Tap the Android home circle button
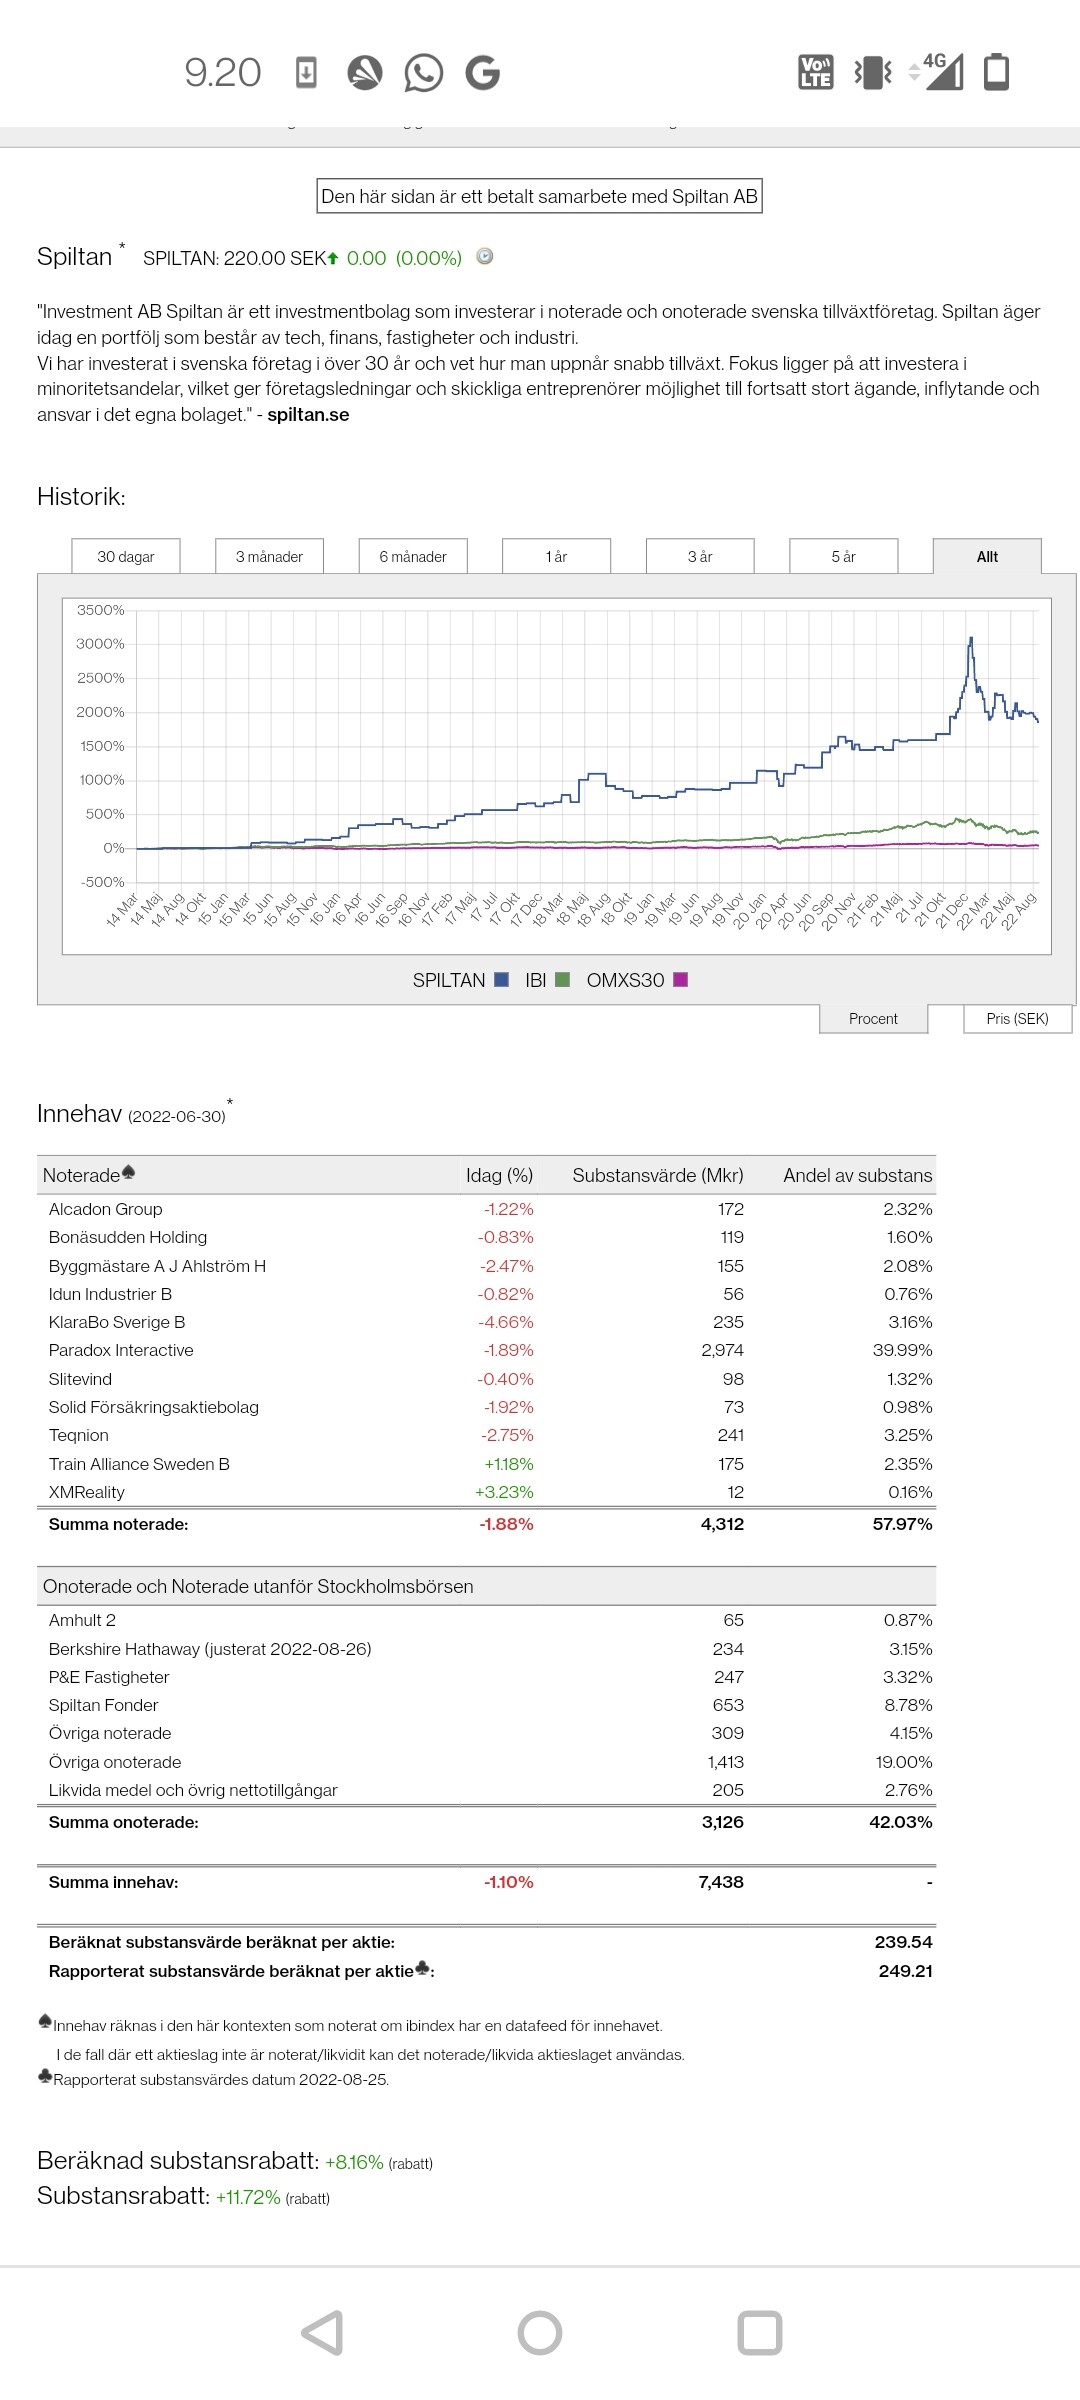This screenshot has width=1080, height=2400. point(540,2333)
